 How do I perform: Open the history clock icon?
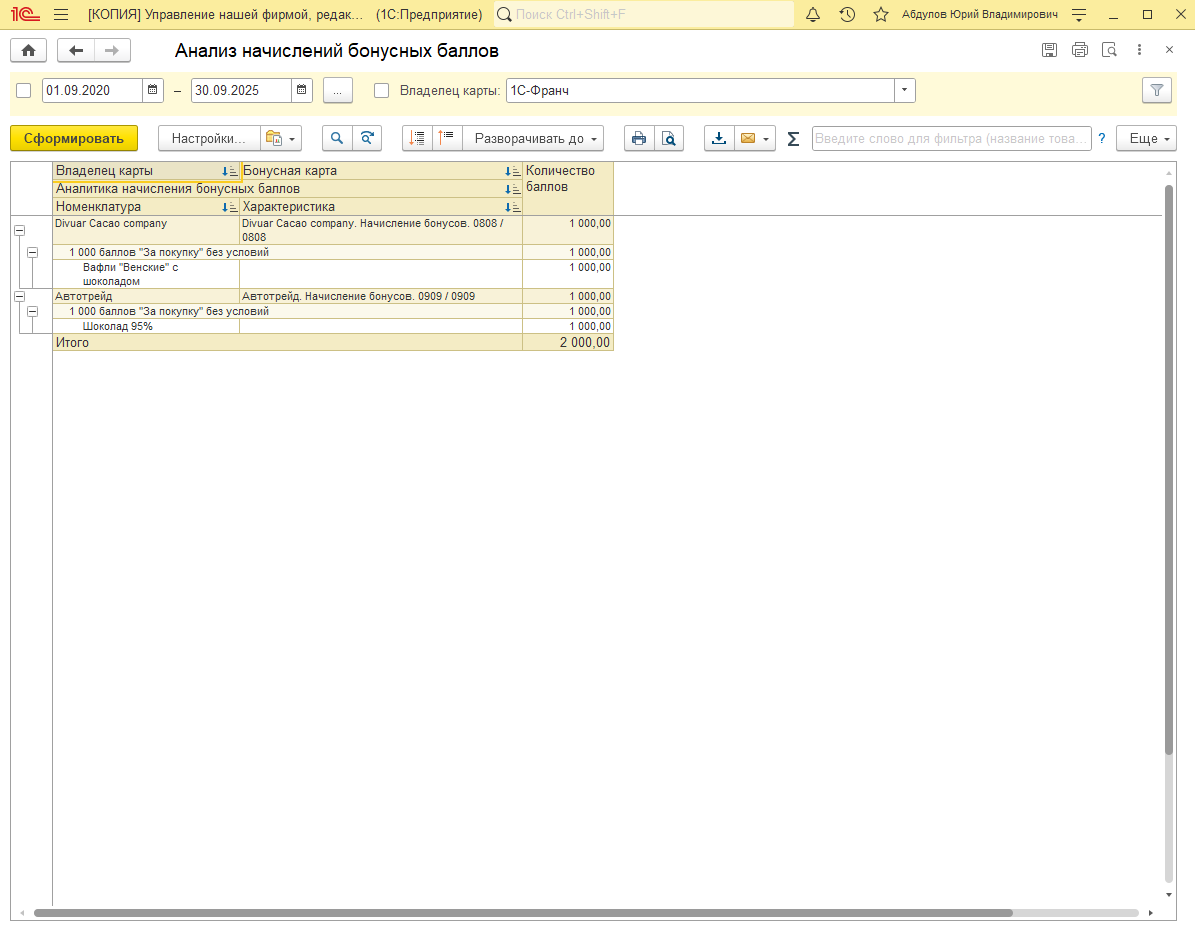click(847, 14)
